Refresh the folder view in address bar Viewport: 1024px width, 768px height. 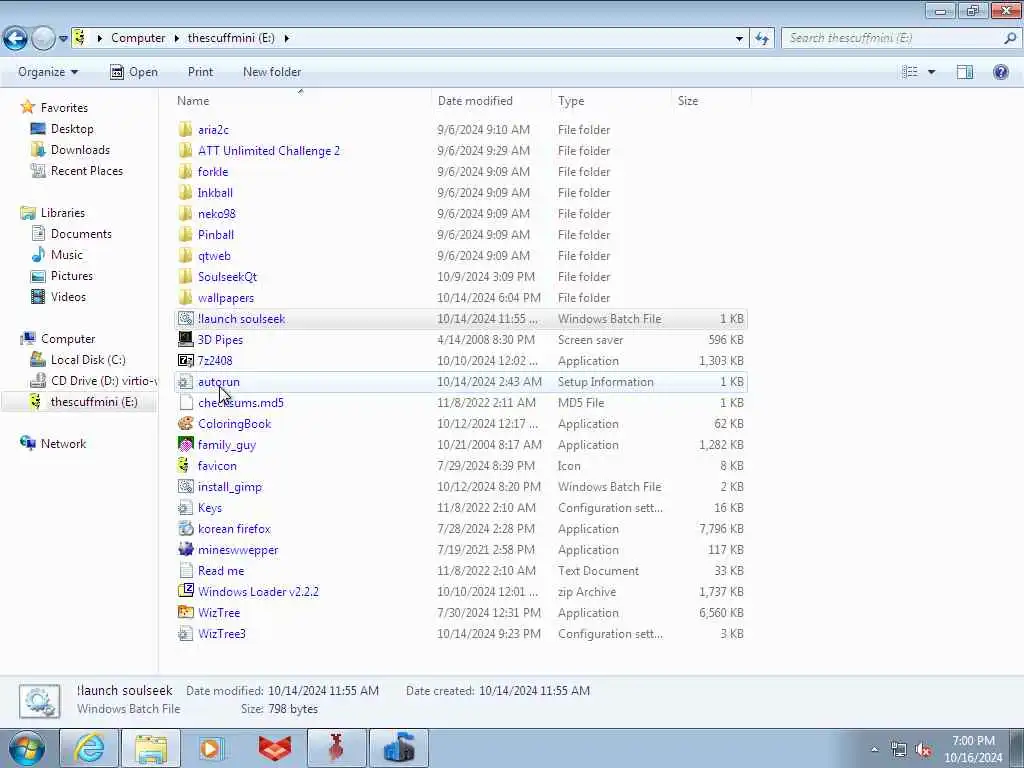point(761,39)
